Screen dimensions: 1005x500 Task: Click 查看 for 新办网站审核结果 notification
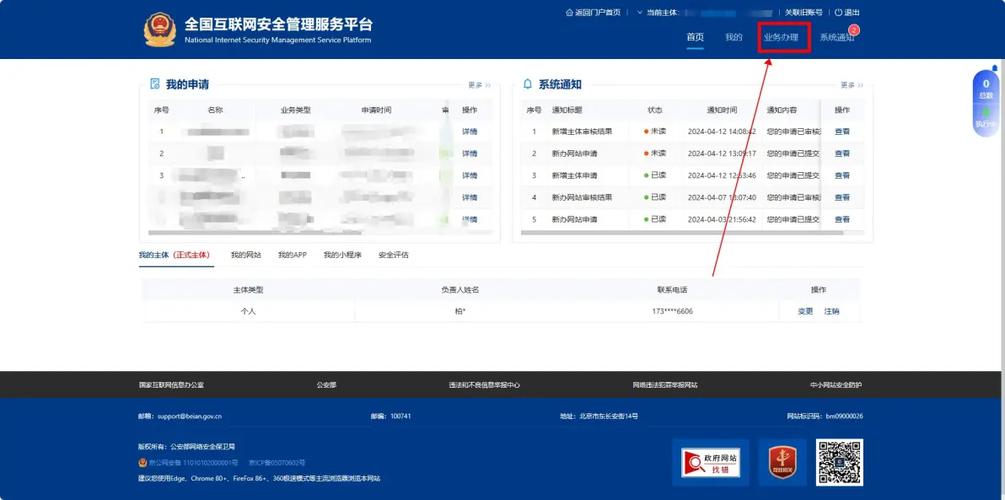point(842,197)
